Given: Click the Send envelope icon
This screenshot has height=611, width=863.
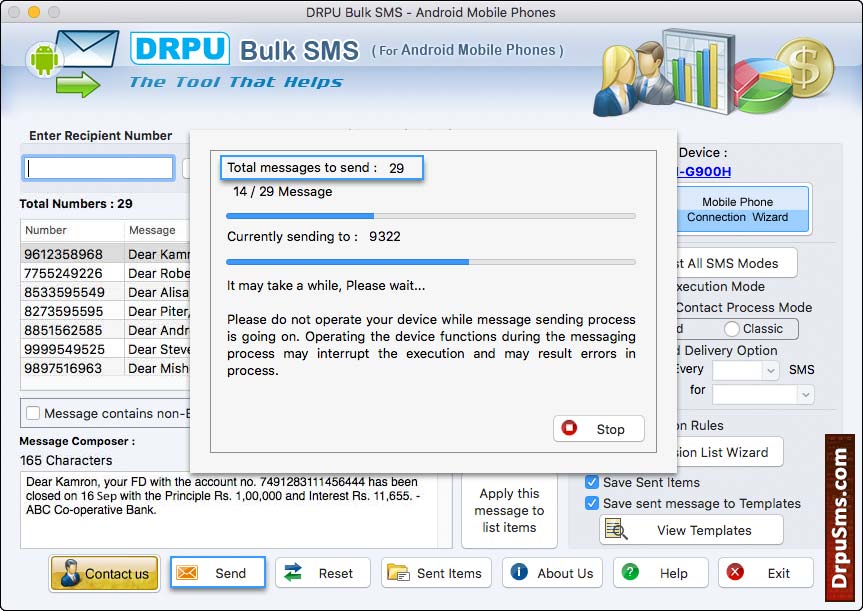Looking at the screenshot, I should tap(187, 573).
